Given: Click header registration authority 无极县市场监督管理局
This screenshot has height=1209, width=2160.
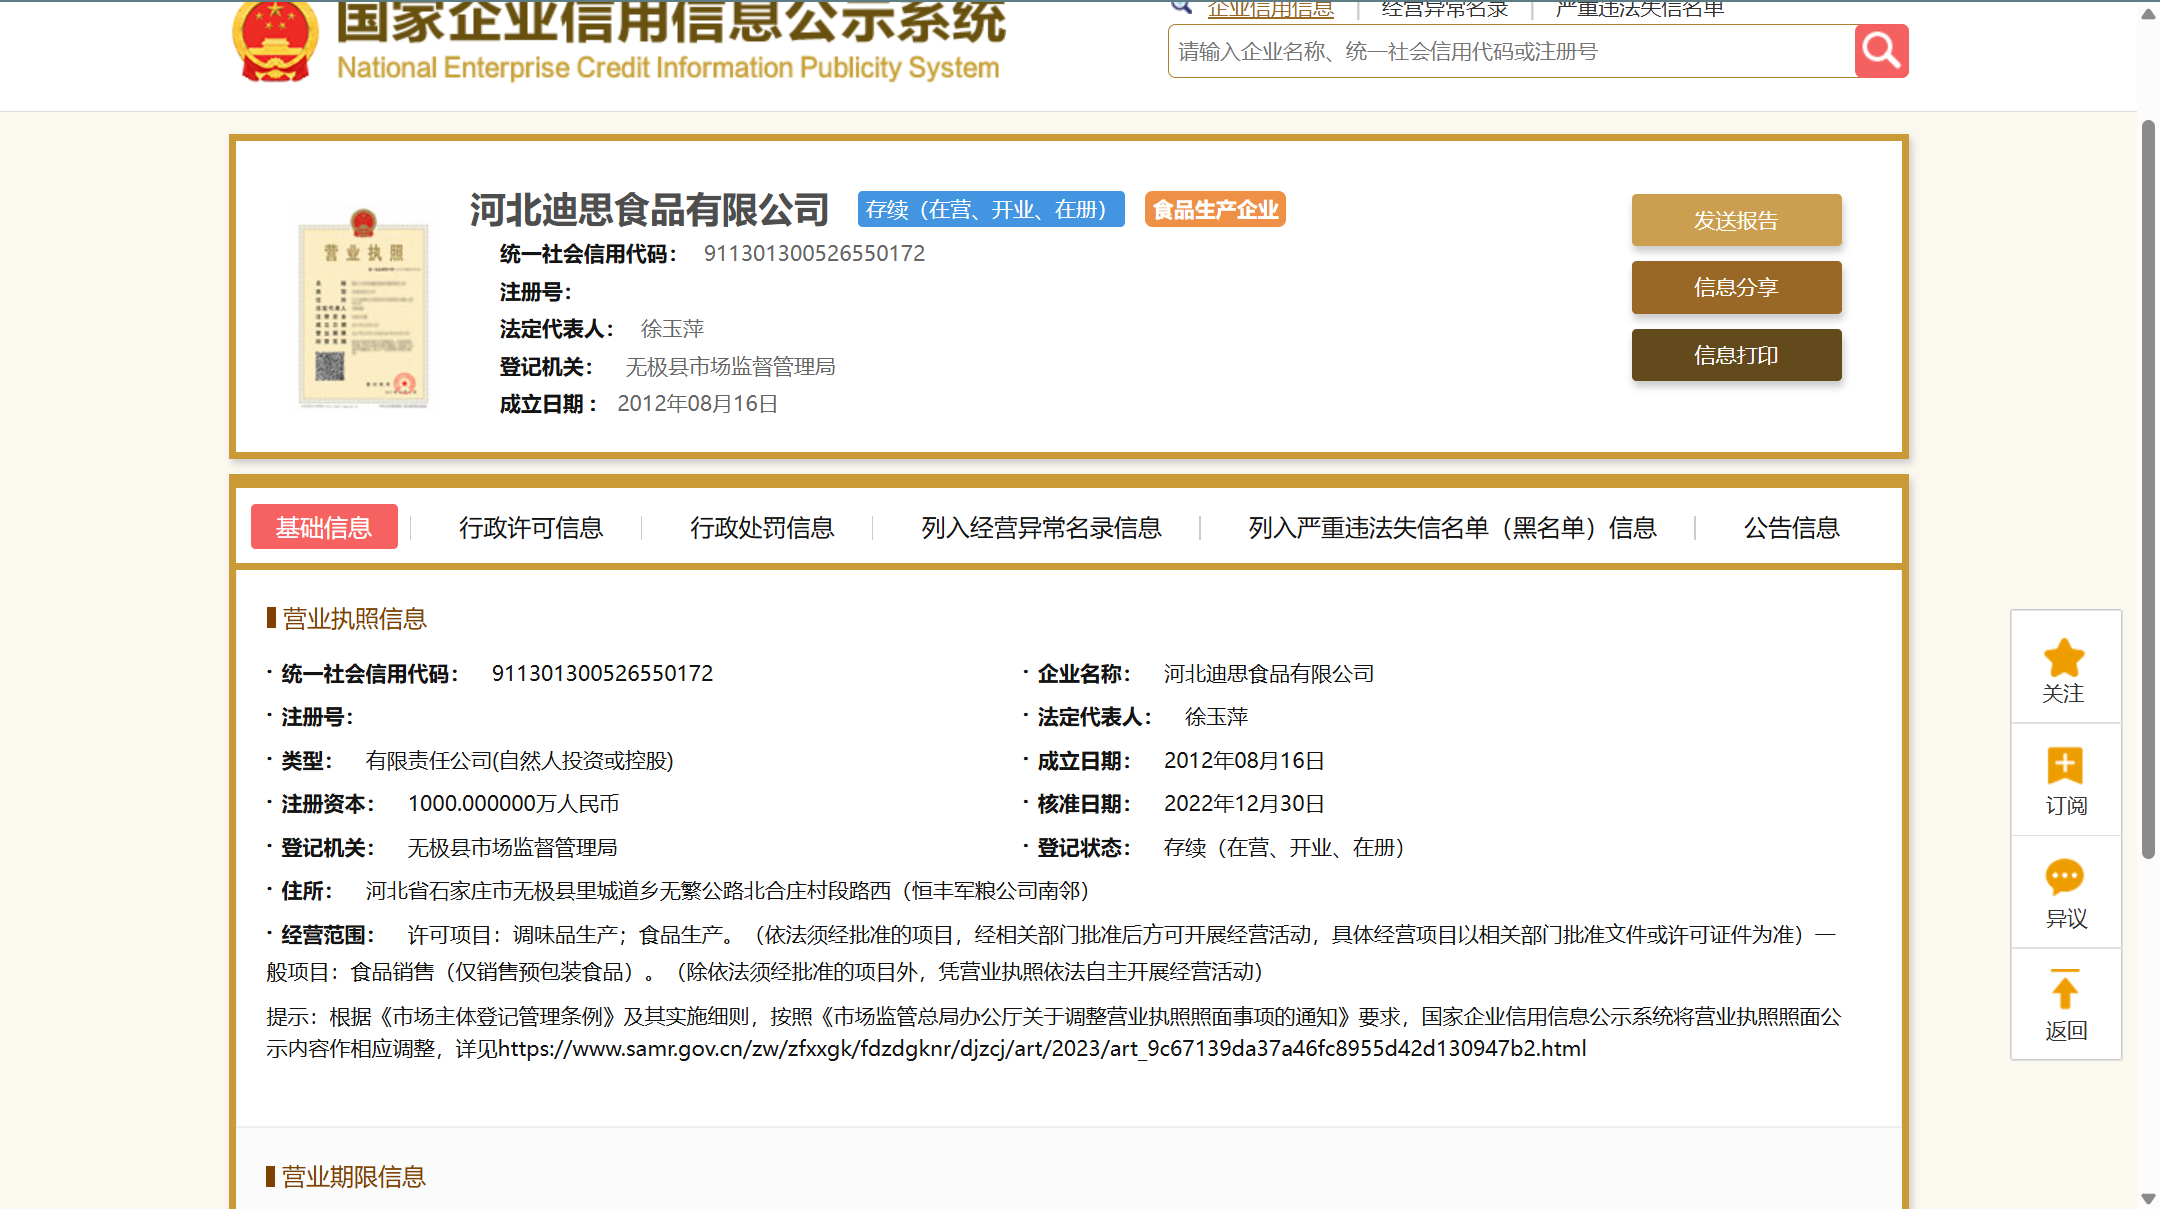Looking at the screenshot, I should (x=730, y=367).
